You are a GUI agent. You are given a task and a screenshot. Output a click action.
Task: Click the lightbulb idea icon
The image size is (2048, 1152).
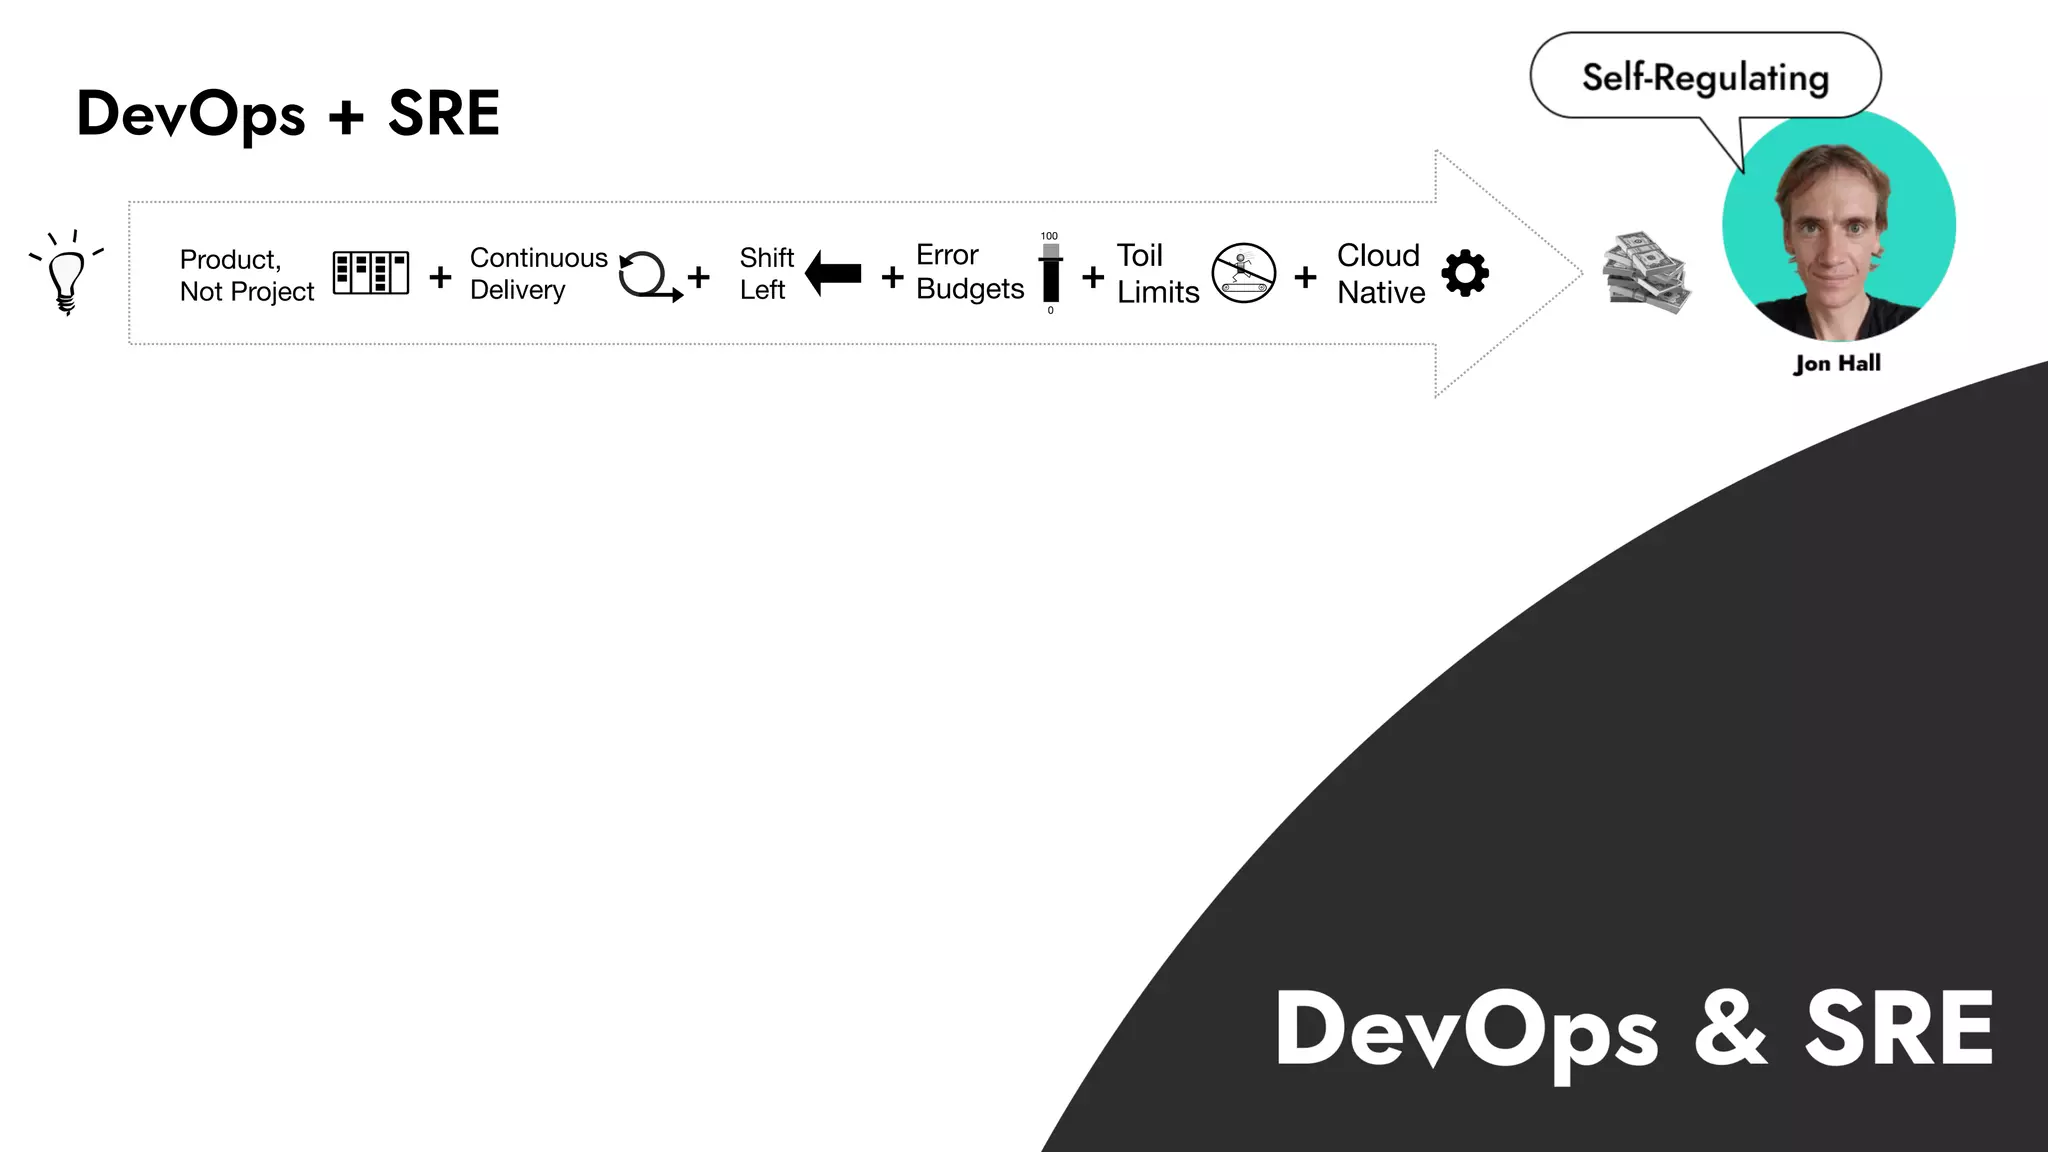coord(66,273)
